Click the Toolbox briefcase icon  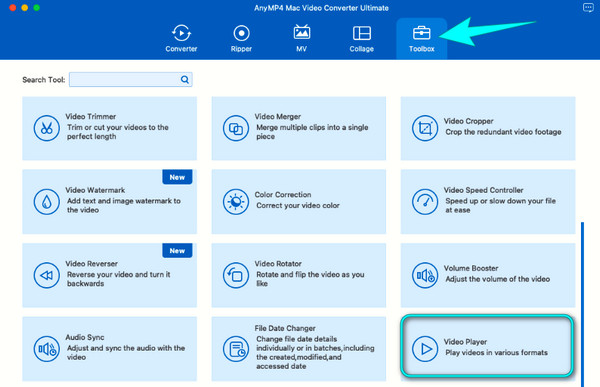(x=421, y=33)
